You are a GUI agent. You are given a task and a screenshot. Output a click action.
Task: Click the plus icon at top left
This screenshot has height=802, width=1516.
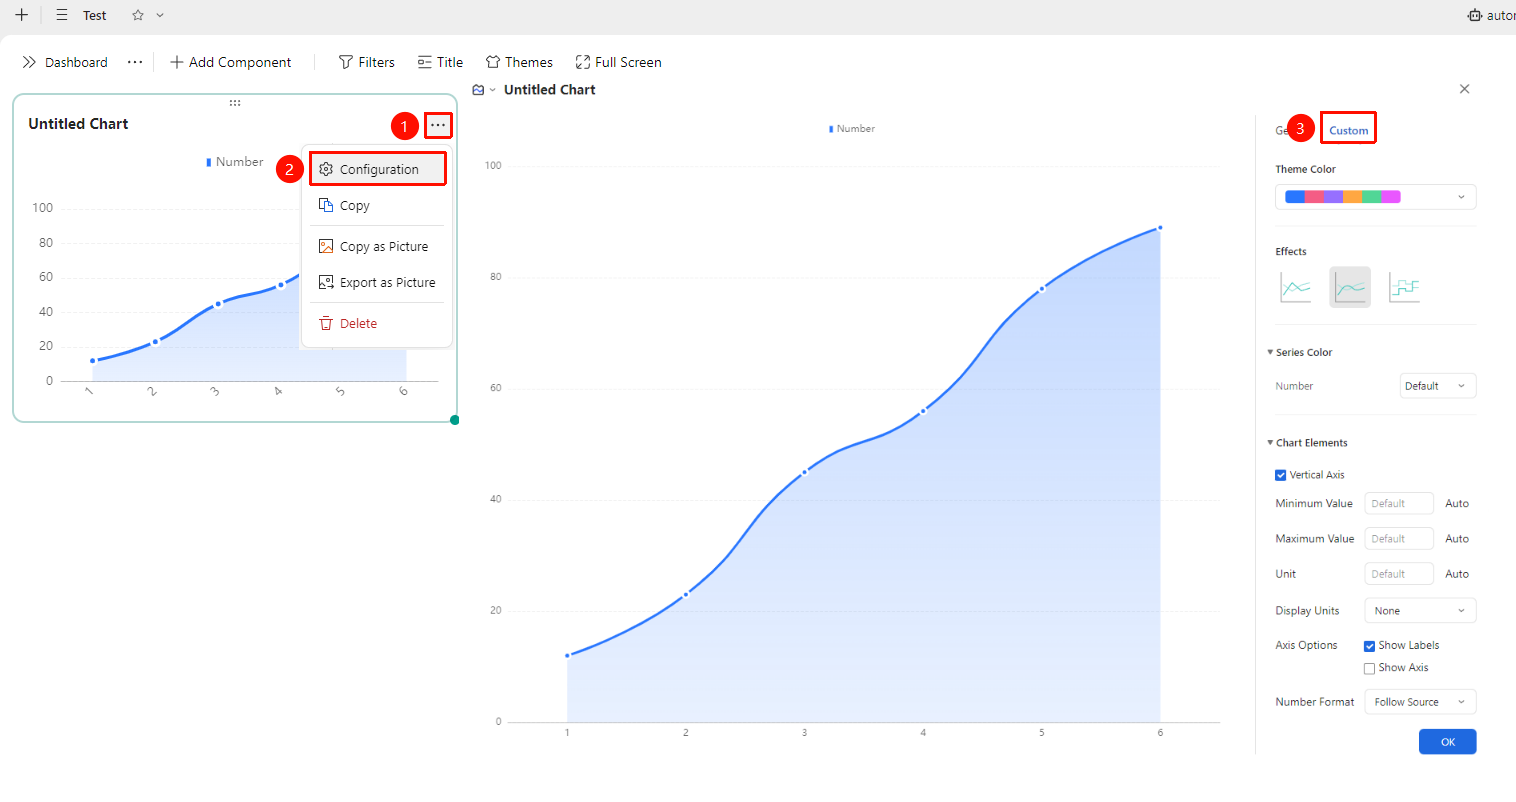tap(21, 15)
